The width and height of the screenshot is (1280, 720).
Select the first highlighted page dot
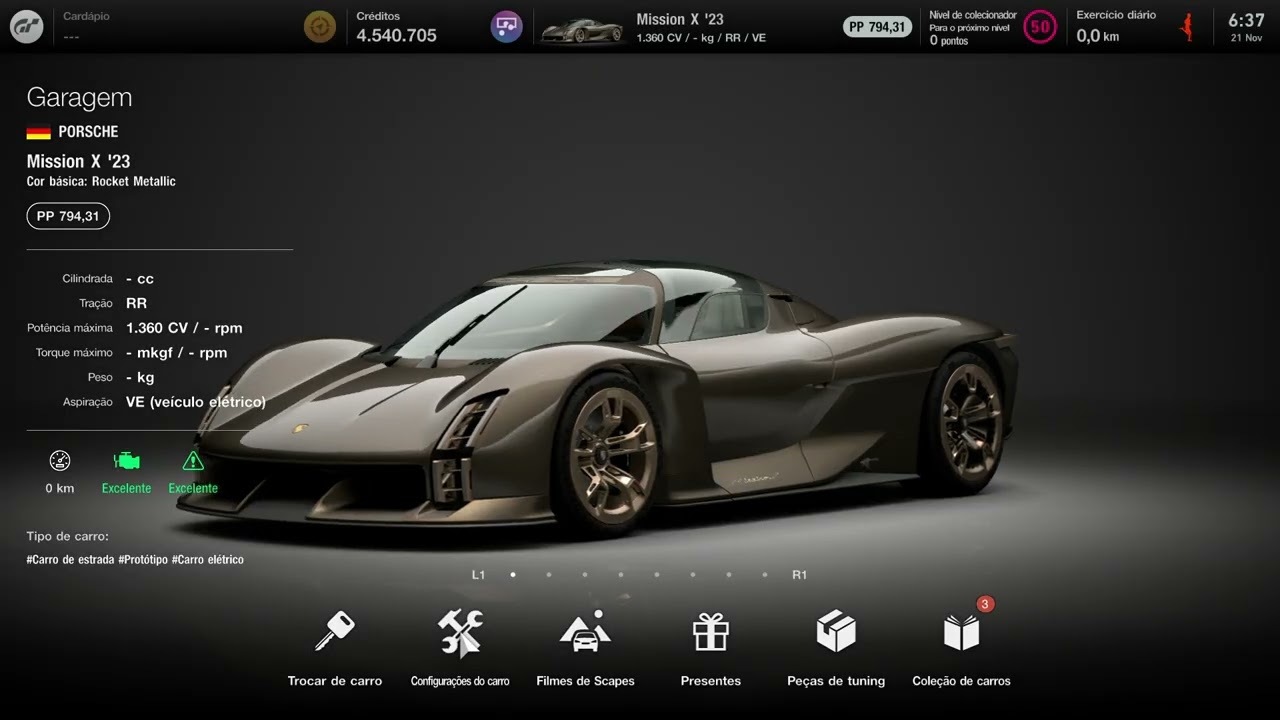(513, 575)
